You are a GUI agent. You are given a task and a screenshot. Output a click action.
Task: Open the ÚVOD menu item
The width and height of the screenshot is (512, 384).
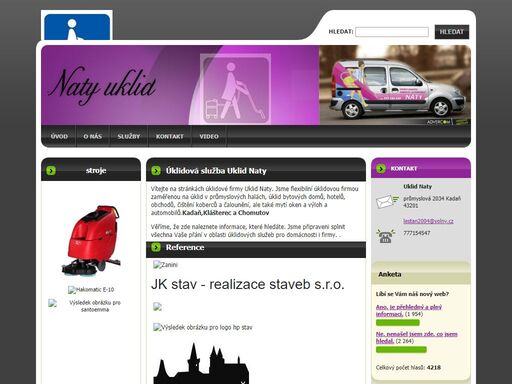coord(59,136)
